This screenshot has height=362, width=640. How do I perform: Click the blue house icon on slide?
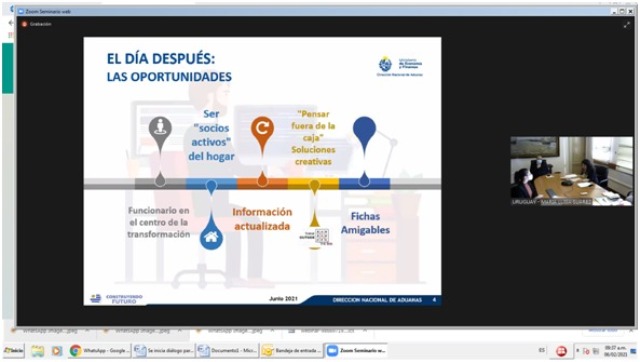tap(211, 237)
